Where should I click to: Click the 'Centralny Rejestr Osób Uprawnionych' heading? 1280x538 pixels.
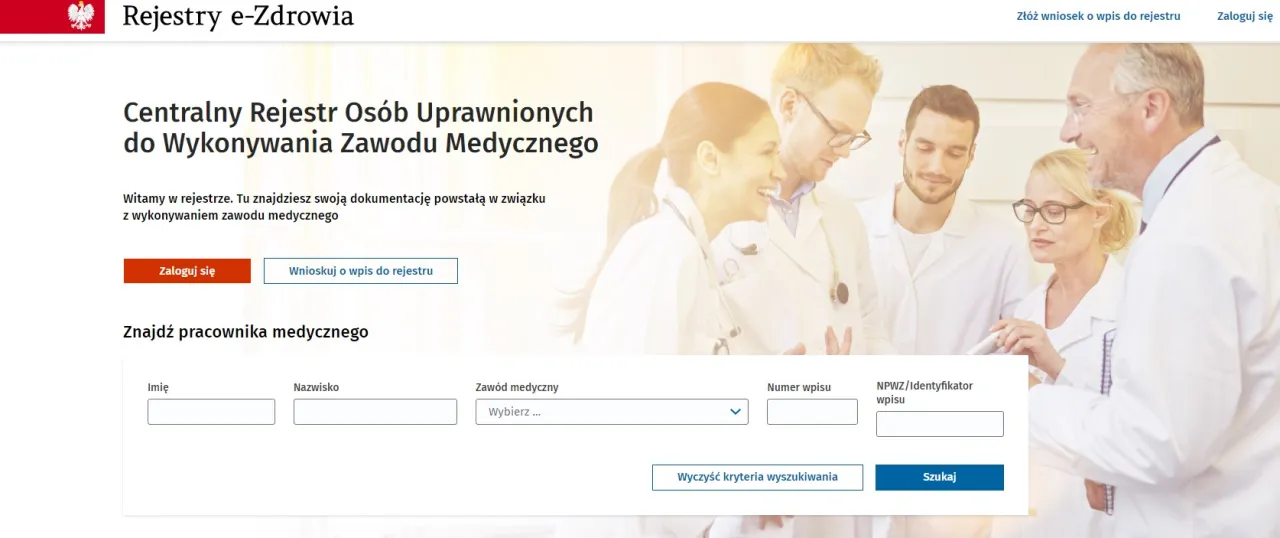[x=361, y=127]
